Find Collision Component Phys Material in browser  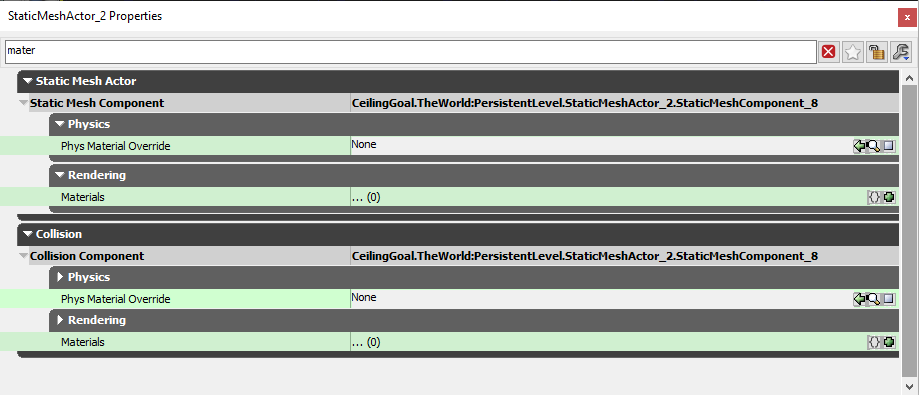(x=874, y=299)
